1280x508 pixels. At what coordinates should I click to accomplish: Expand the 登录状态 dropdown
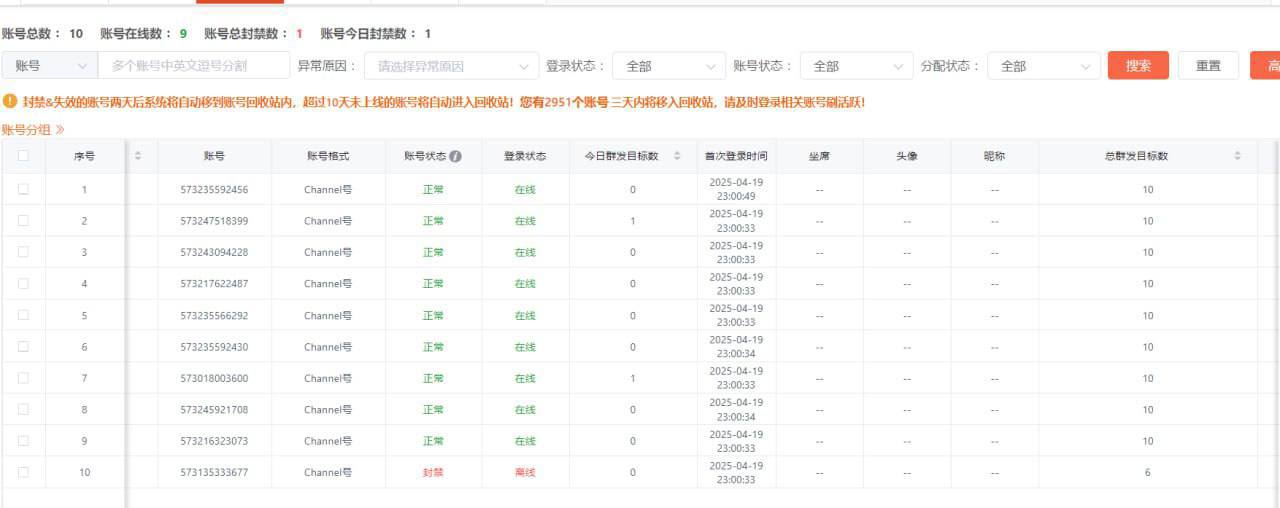pyautogui.click(x=668, y=66)
